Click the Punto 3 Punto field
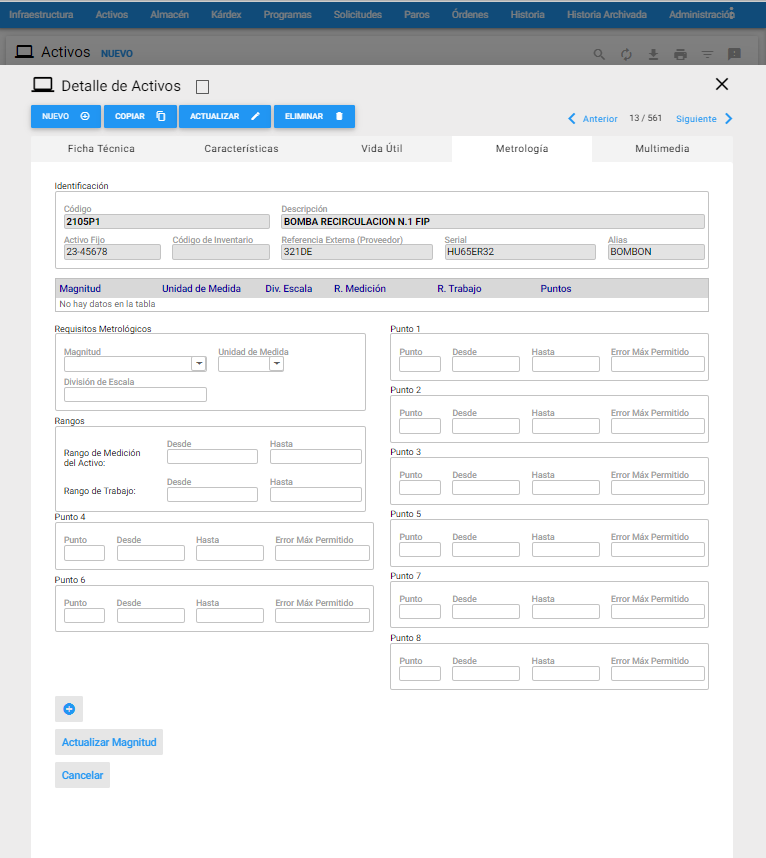This screenshot has height=858, width=766. pyautogui.click(x=420, y=488)
